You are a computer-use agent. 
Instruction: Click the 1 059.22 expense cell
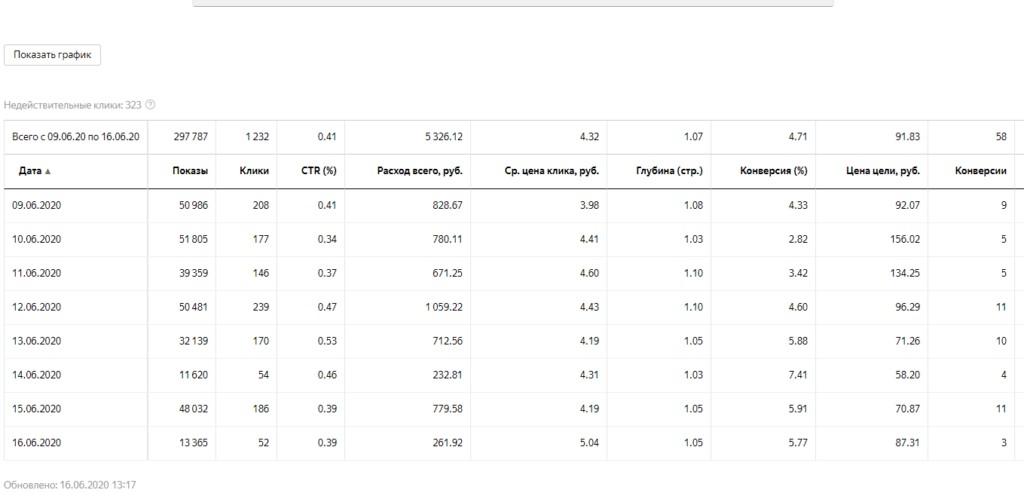click(x=439, y=307)
